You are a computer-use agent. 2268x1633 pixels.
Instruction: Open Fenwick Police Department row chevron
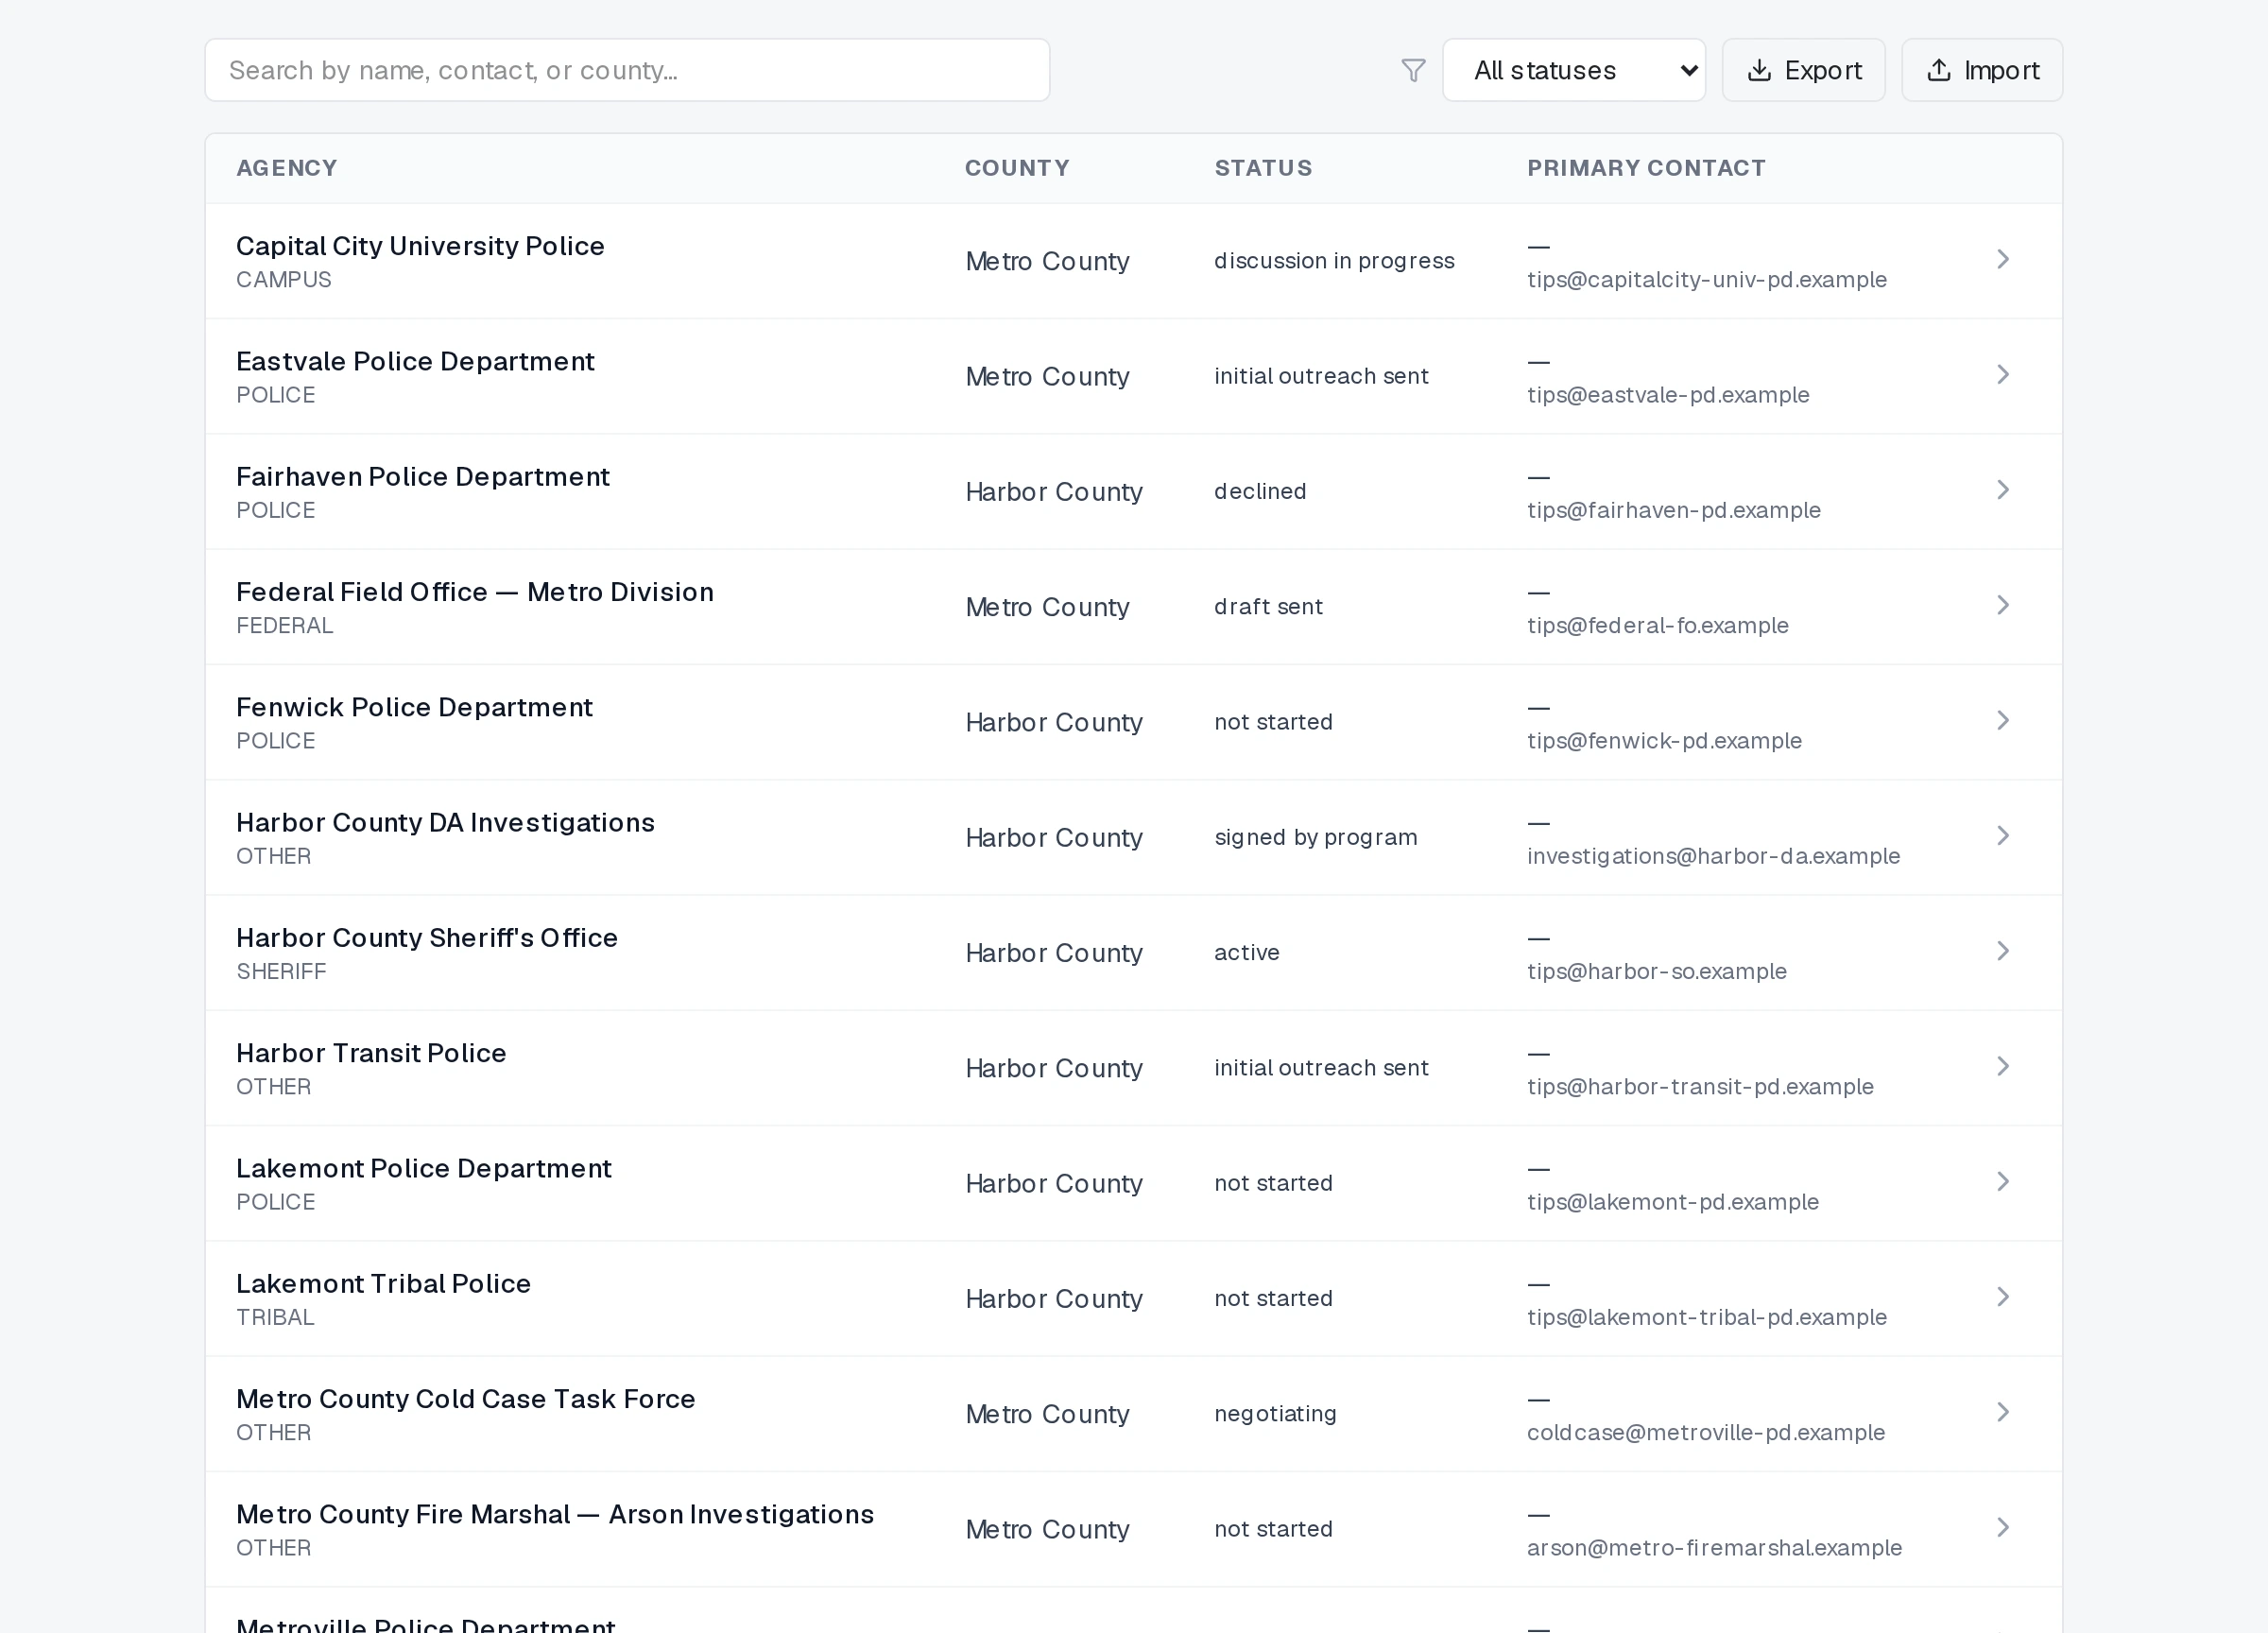tap(2003, 721)
